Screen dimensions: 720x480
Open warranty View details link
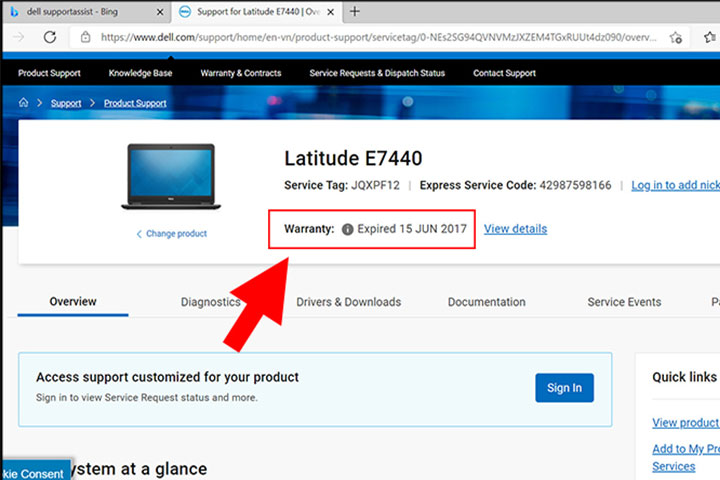point(515,229)
